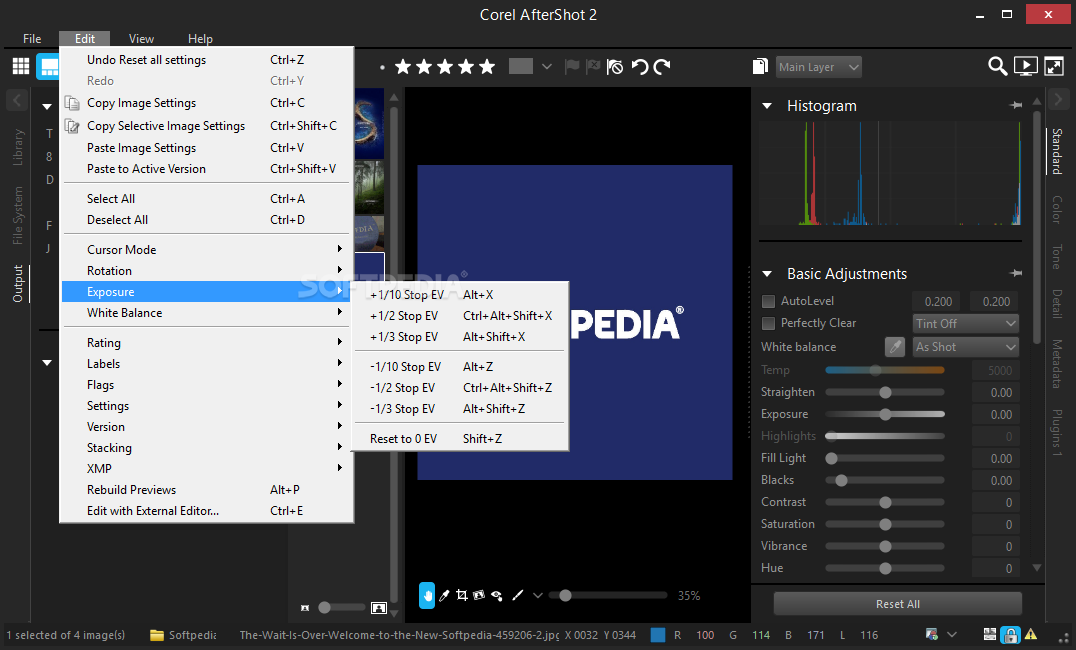Adjust the Exposure slider handle
1076x650 pixels.
click(x=885, y=415)
